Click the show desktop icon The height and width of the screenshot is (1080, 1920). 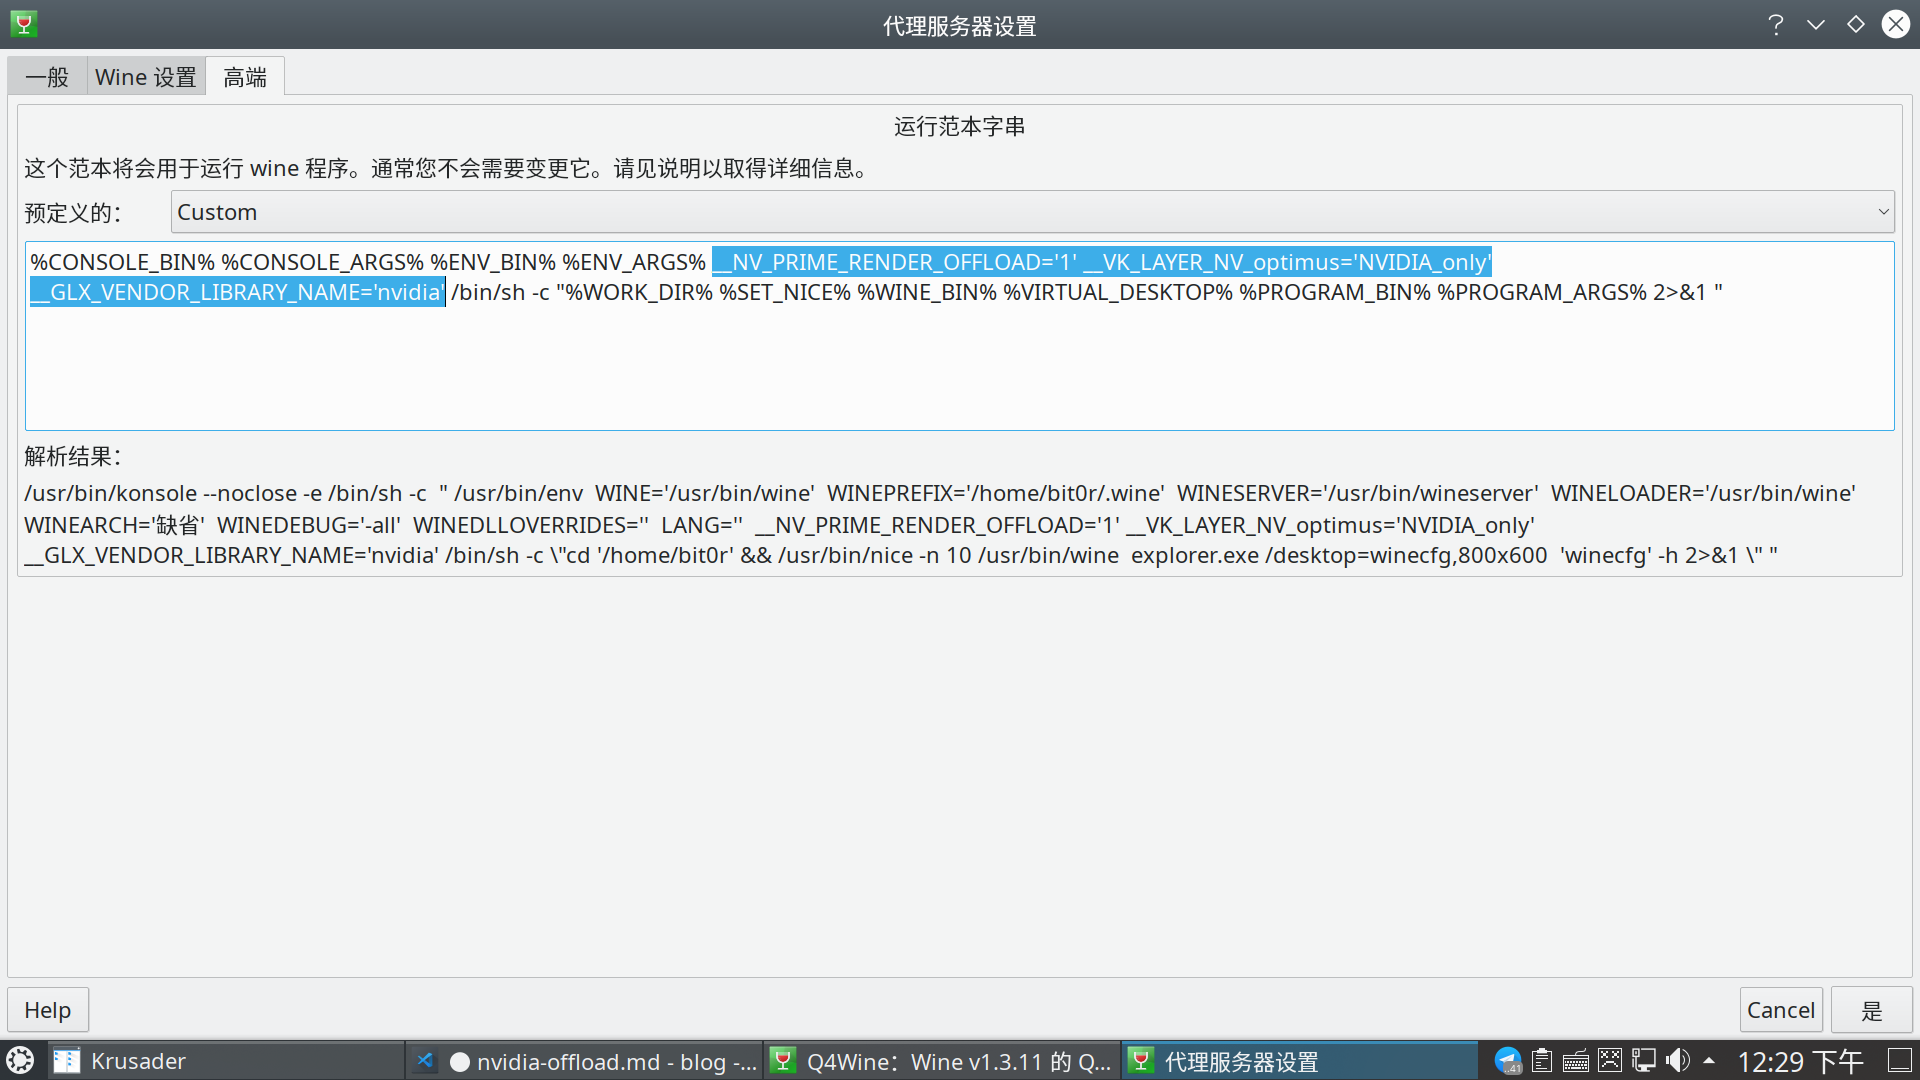click(1900, 1061)
